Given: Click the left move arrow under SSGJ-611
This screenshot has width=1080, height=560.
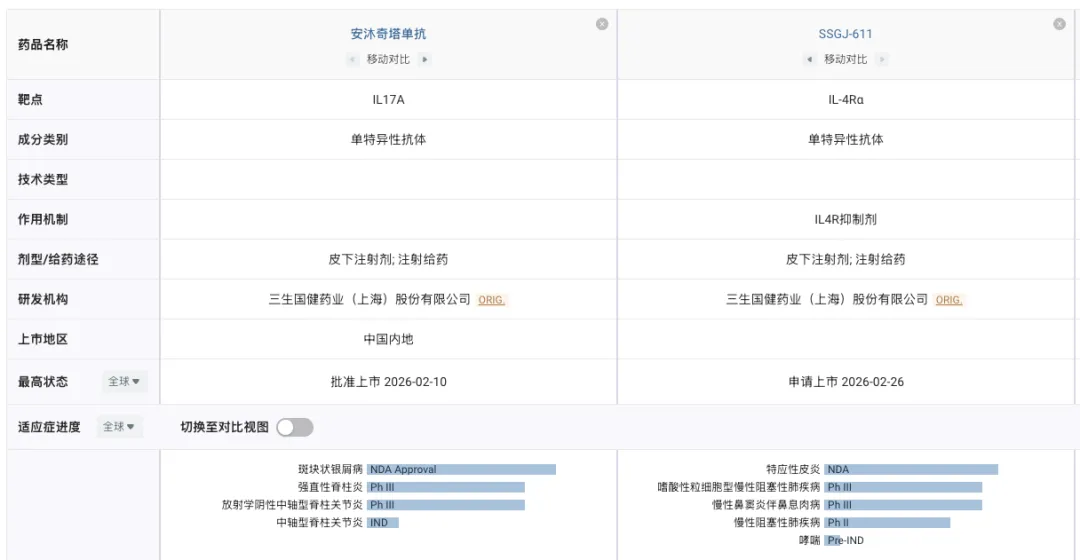Looking at the screenshot, I should pyautogui.click(x=809, y=60).
